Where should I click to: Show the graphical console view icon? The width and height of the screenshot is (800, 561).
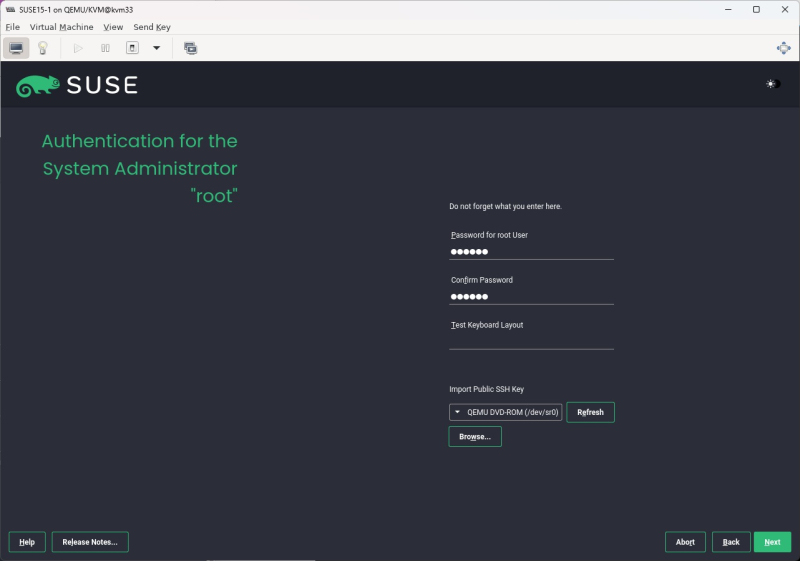tap(16, 48)
